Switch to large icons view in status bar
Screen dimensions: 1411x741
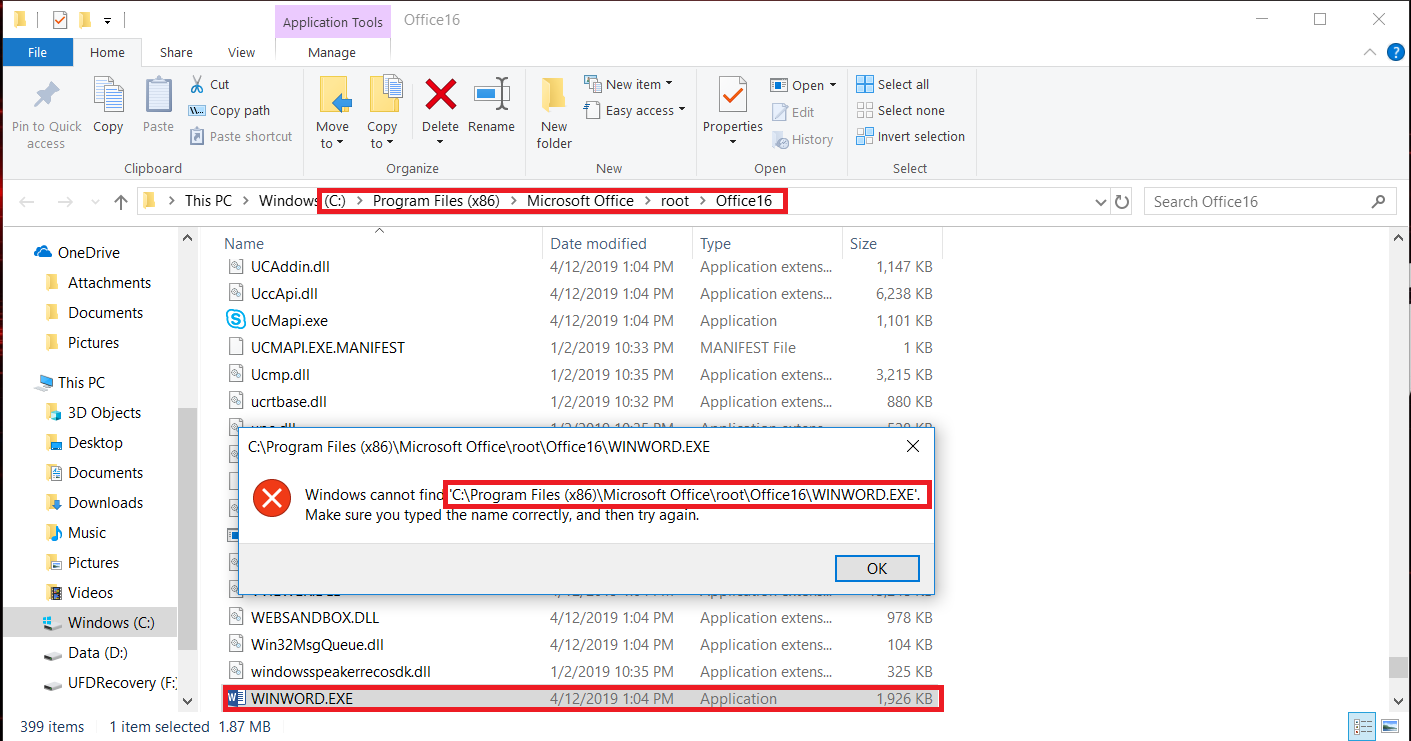point(1390,727)
